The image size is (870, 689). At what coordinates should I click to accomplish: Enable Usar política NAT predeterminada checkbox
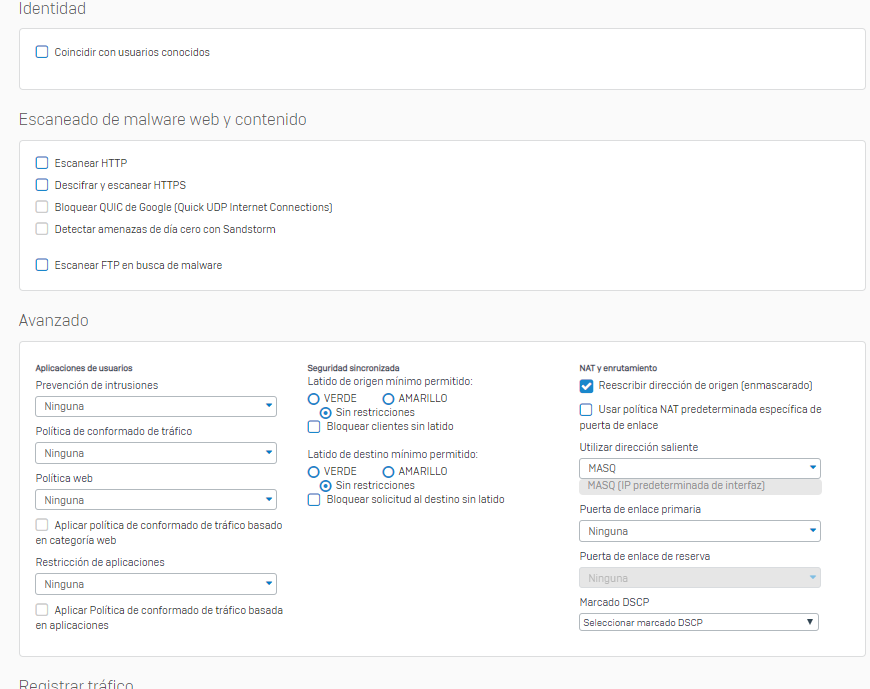(586, 410)
